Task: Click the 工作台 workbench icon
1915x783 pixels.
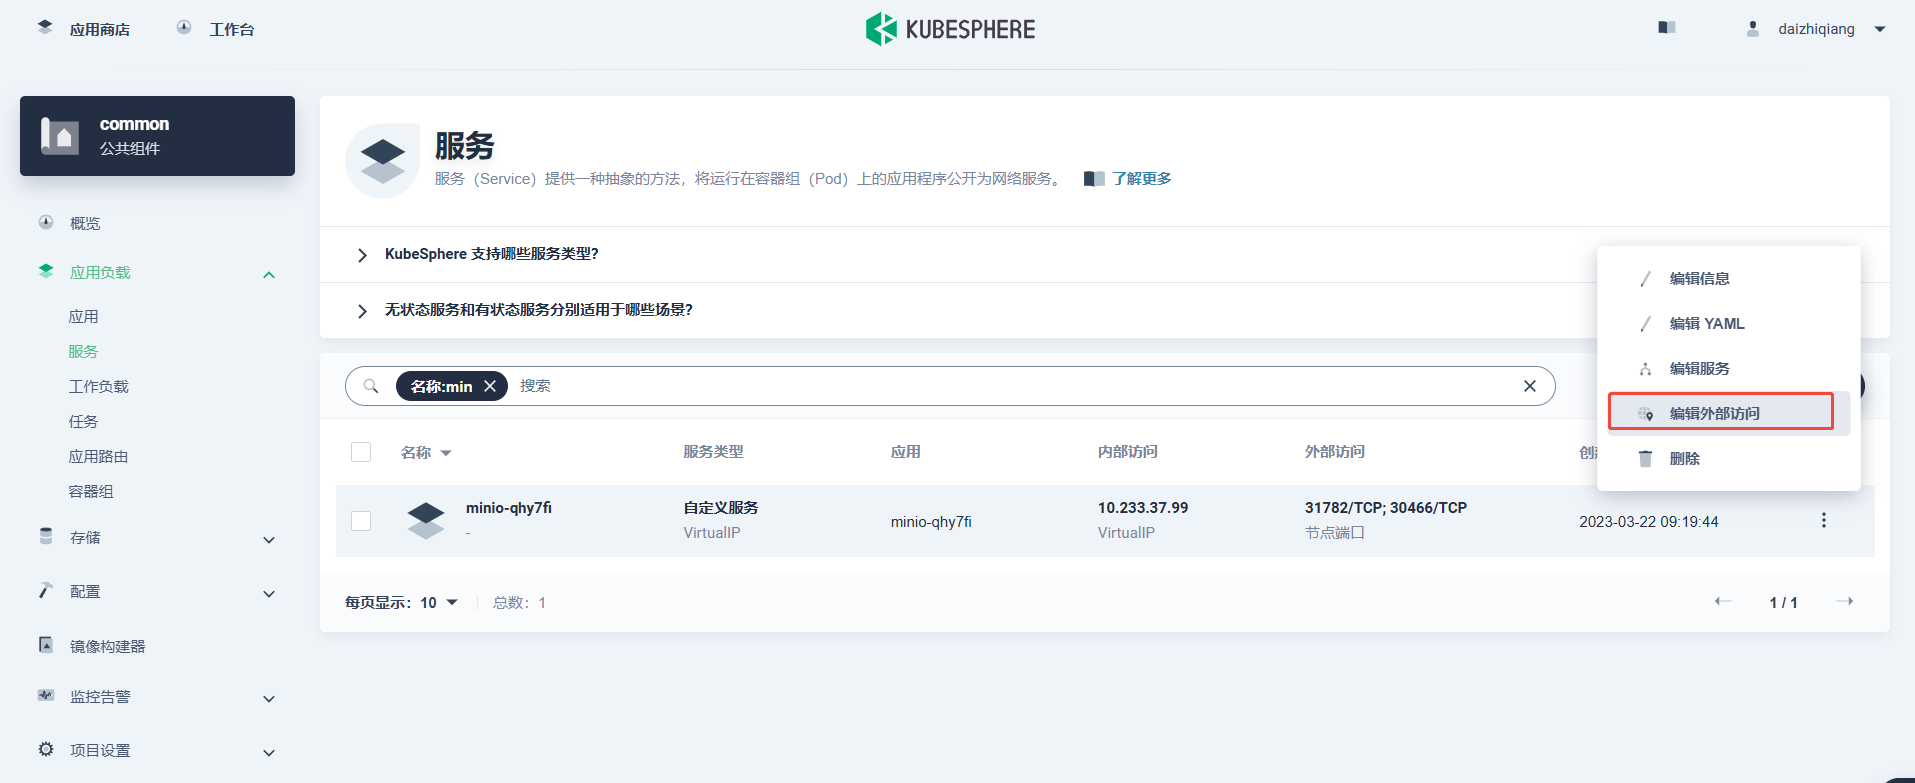Action: (x=184, y=28)
